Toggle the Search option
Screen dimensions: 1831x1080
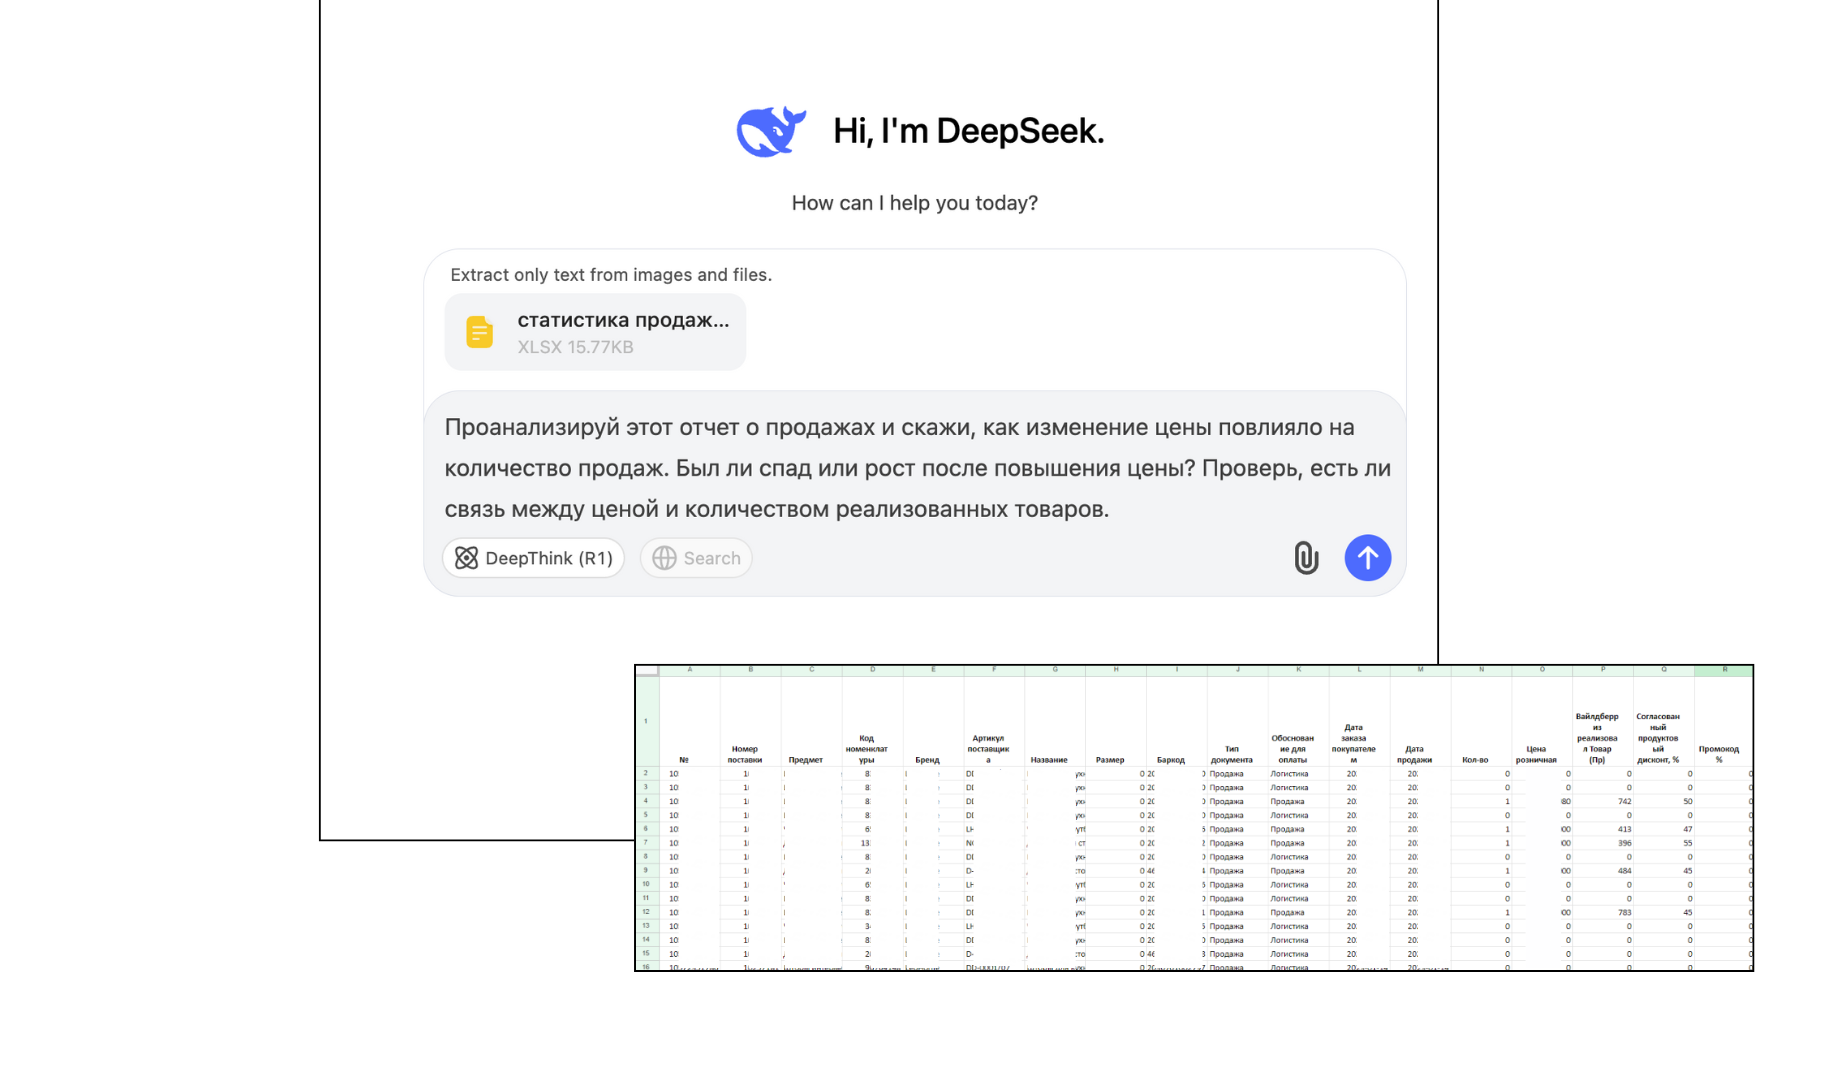pyautogui.click(x=697, y=558)
